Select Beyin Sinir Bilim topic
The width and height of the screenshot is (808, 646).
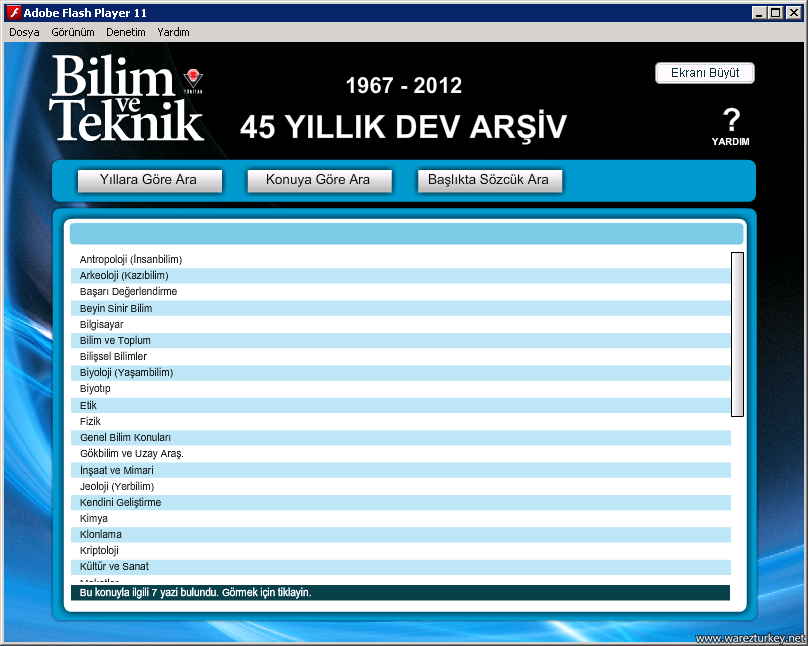(x=401, y=308)
